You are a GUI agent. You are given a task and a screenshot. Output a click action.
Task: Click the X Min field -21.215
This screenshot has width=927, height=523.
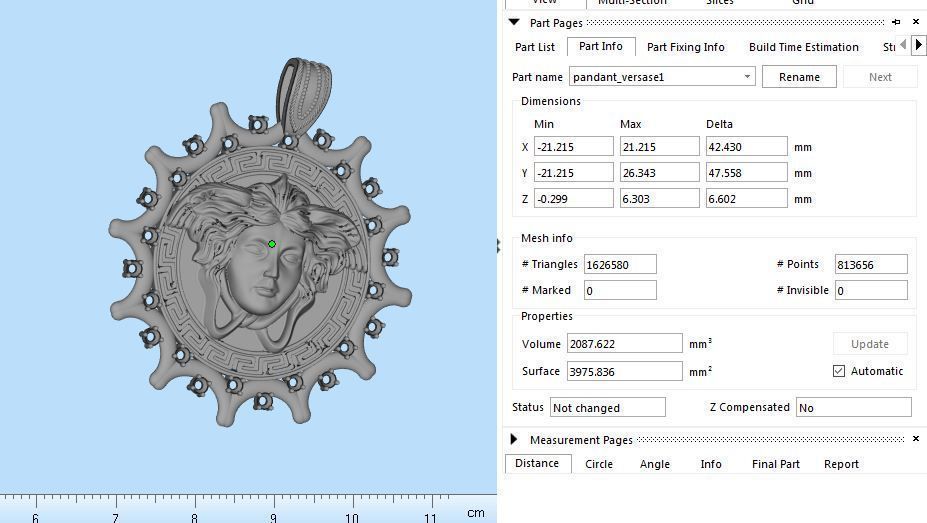(573, 147)
